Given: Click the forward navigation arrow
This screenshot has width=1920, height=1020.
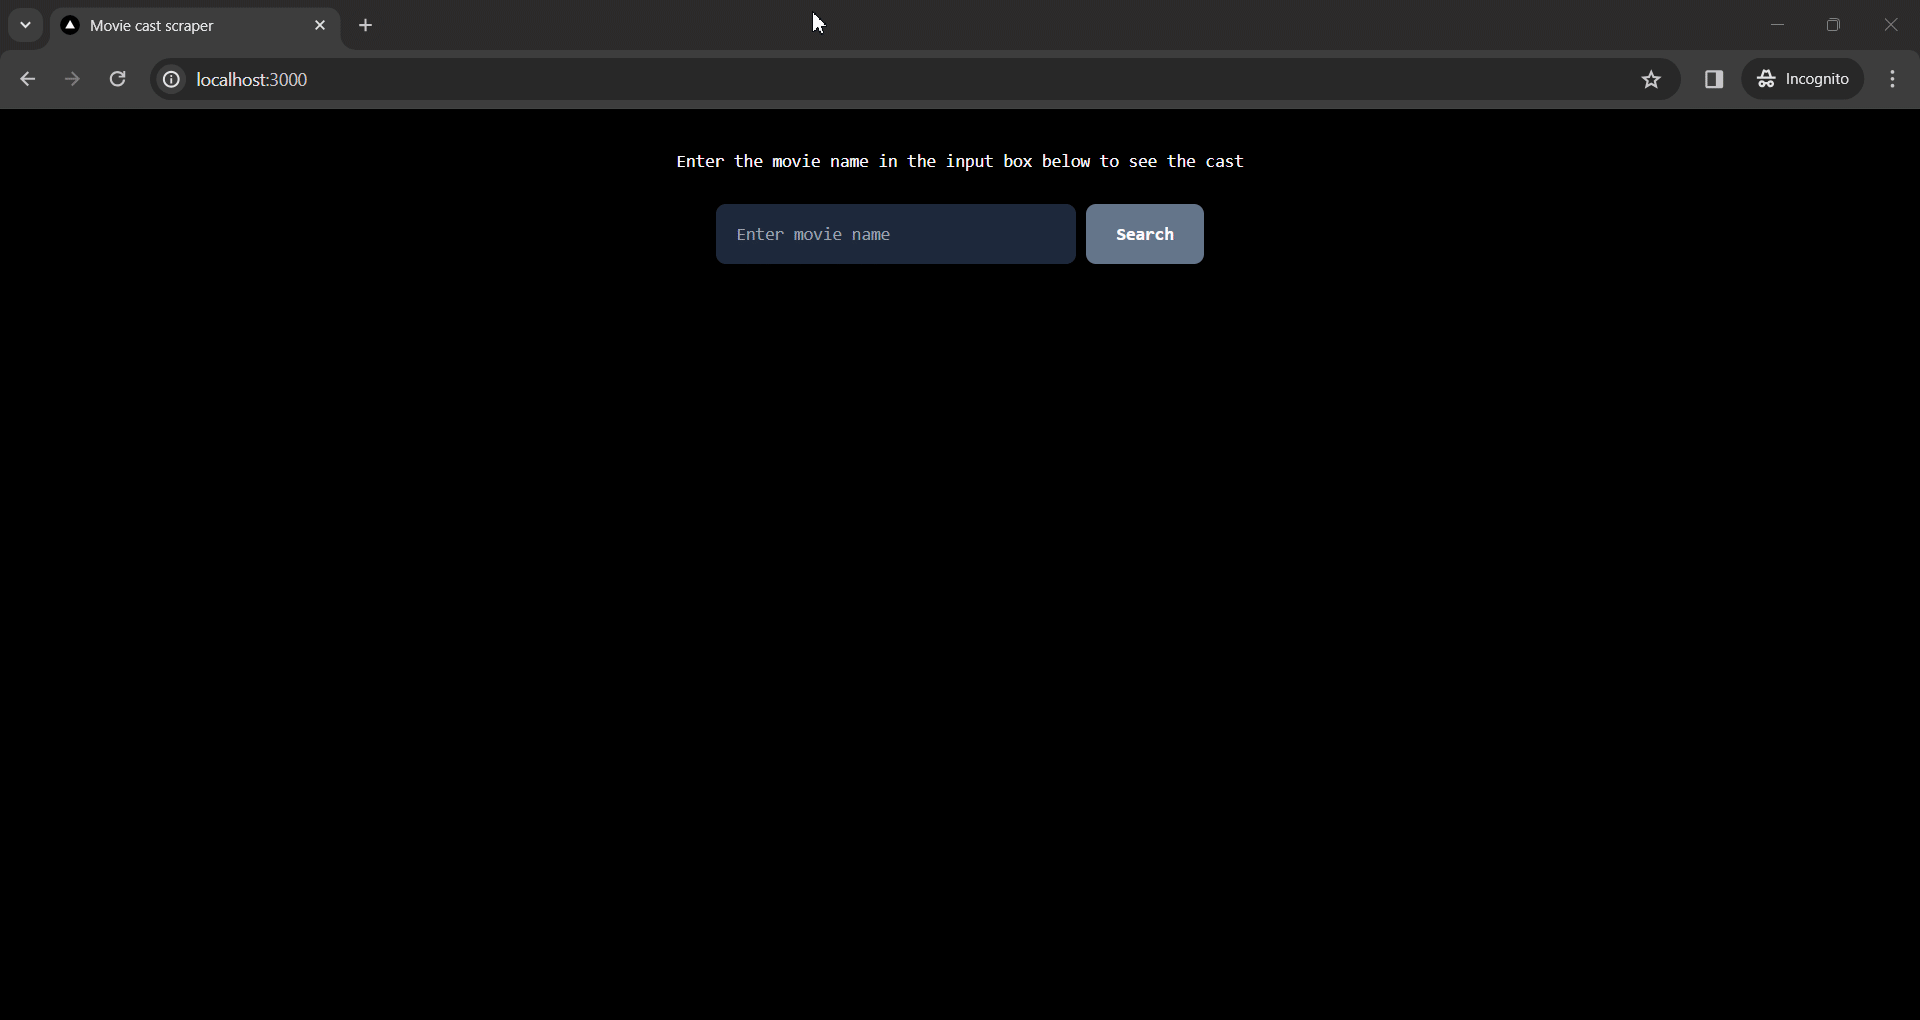Looking at the screenshot, I should (x=72, y=79).
